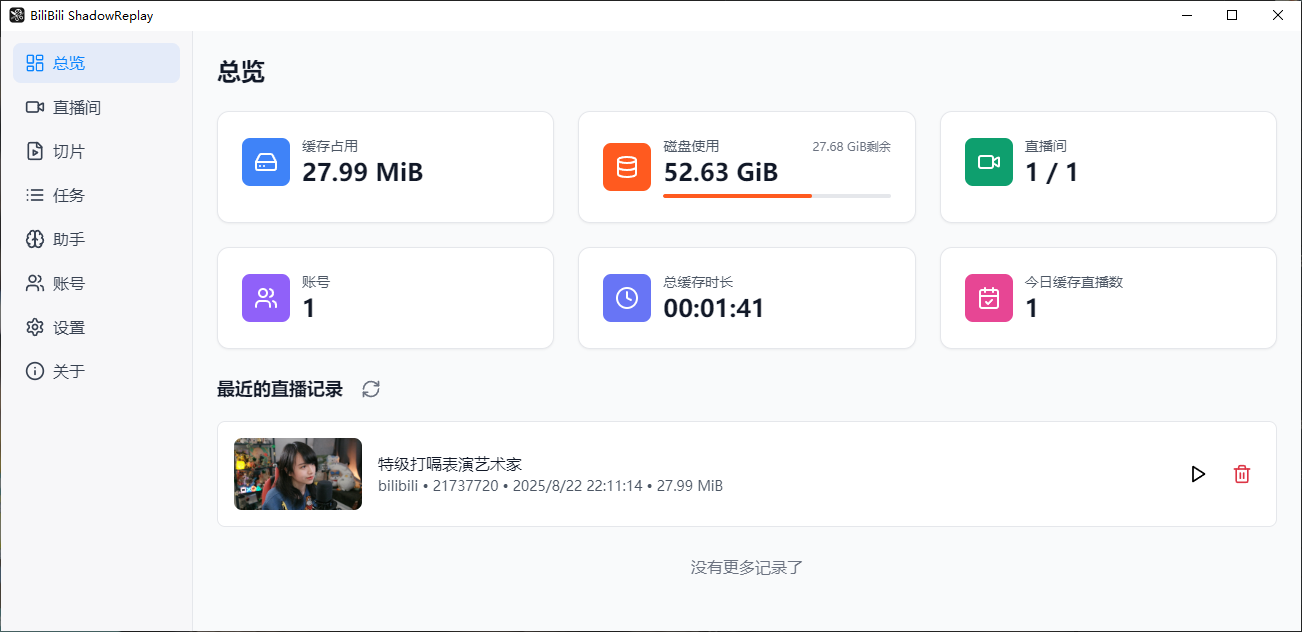Click the BiliBili ShadowReplay titlebar icon
Image resolution: width=1302 pixels, height=632 pixels.
pos(15,15)
